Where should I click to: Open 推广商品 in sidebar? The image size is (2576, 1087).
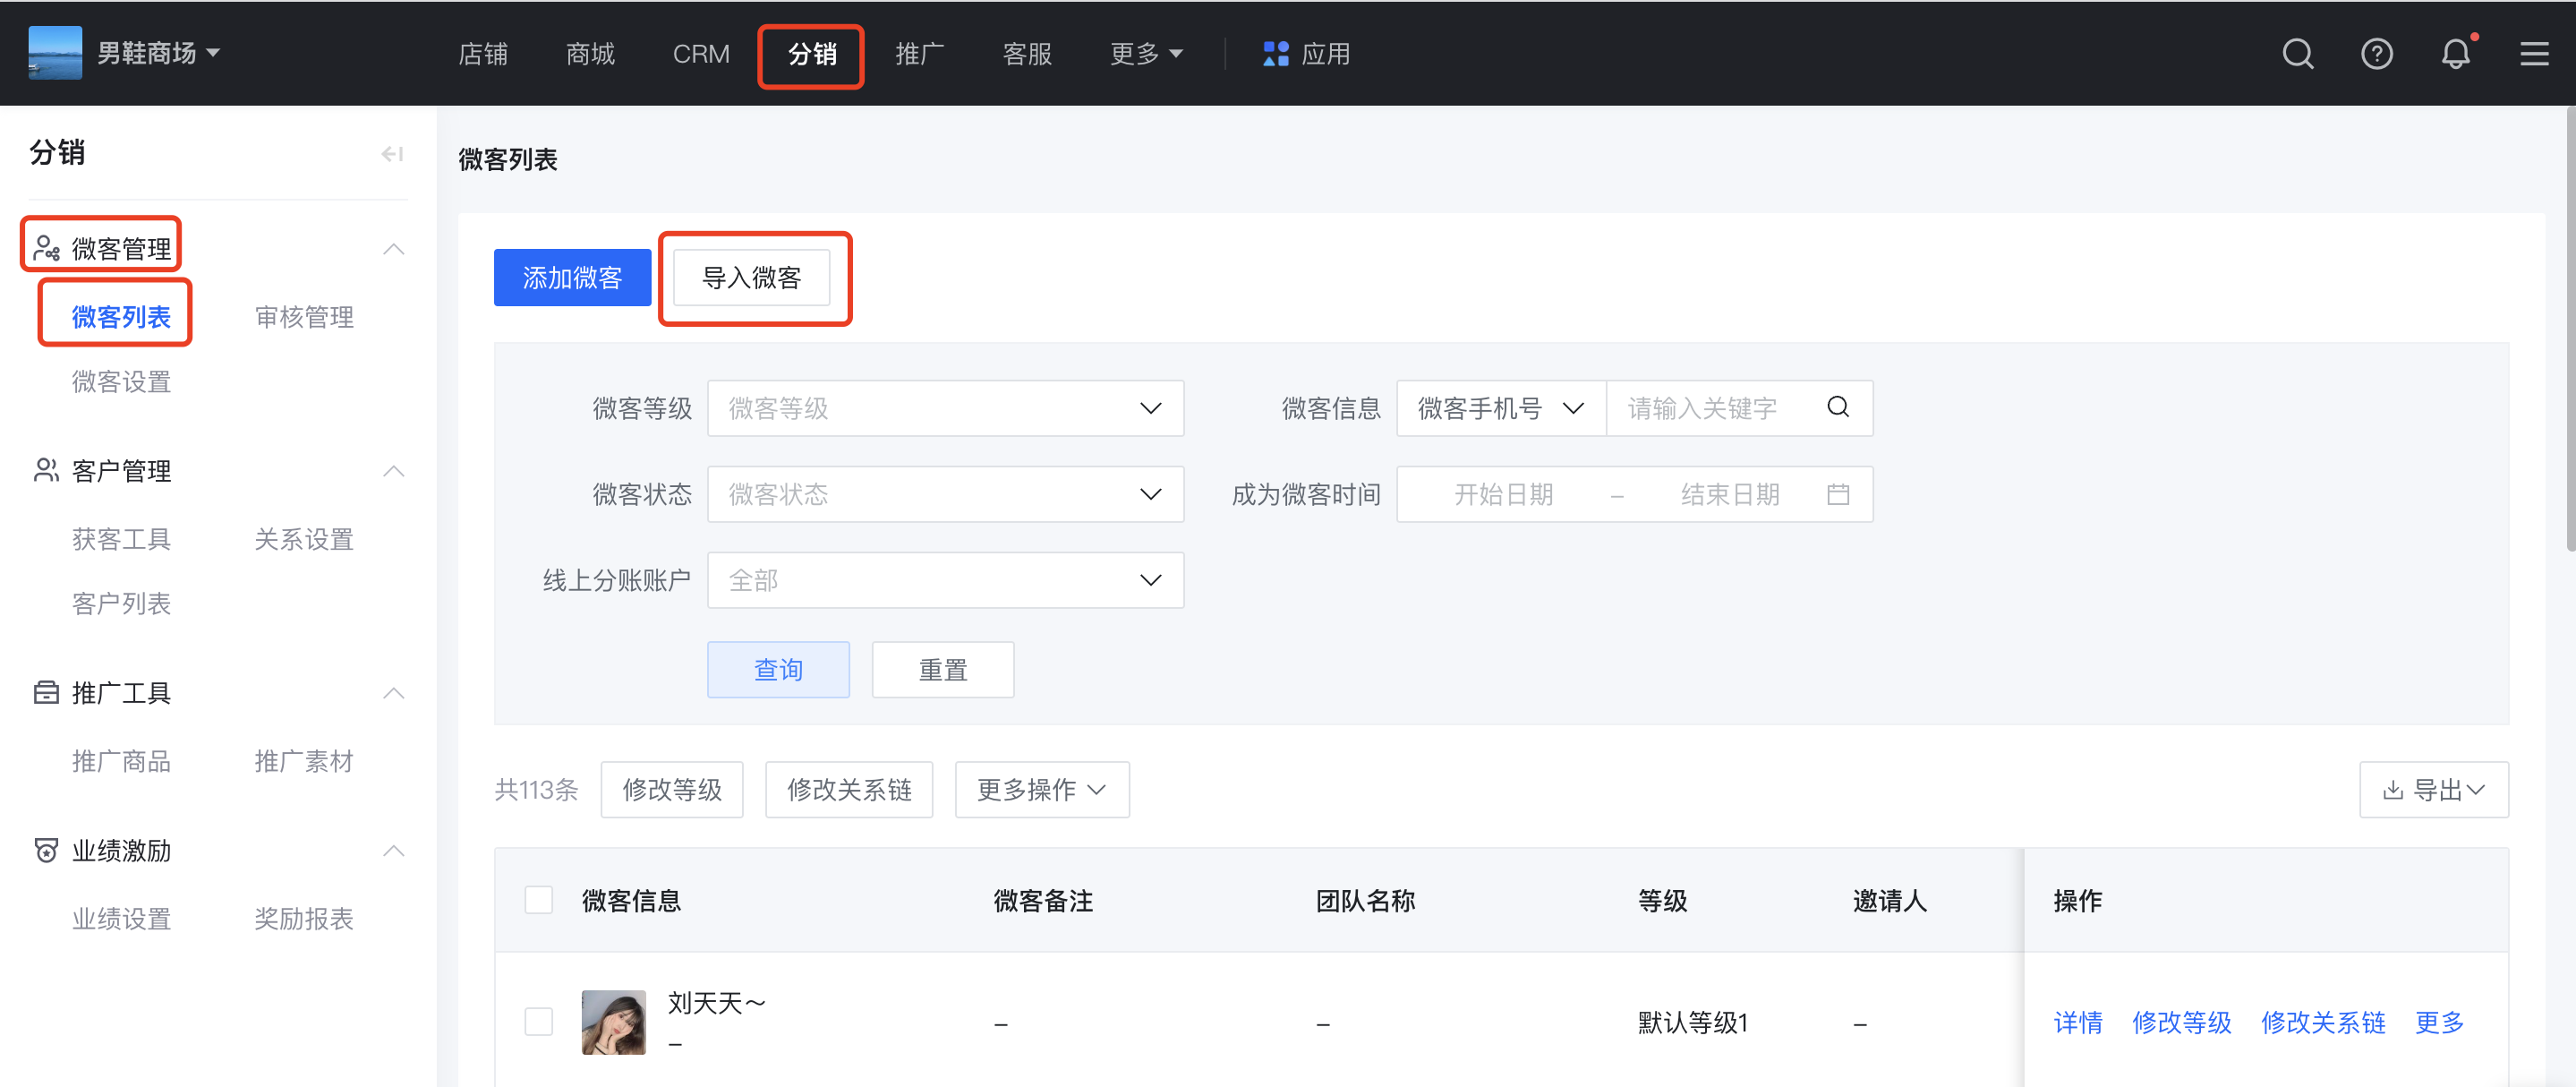(121, 761)
